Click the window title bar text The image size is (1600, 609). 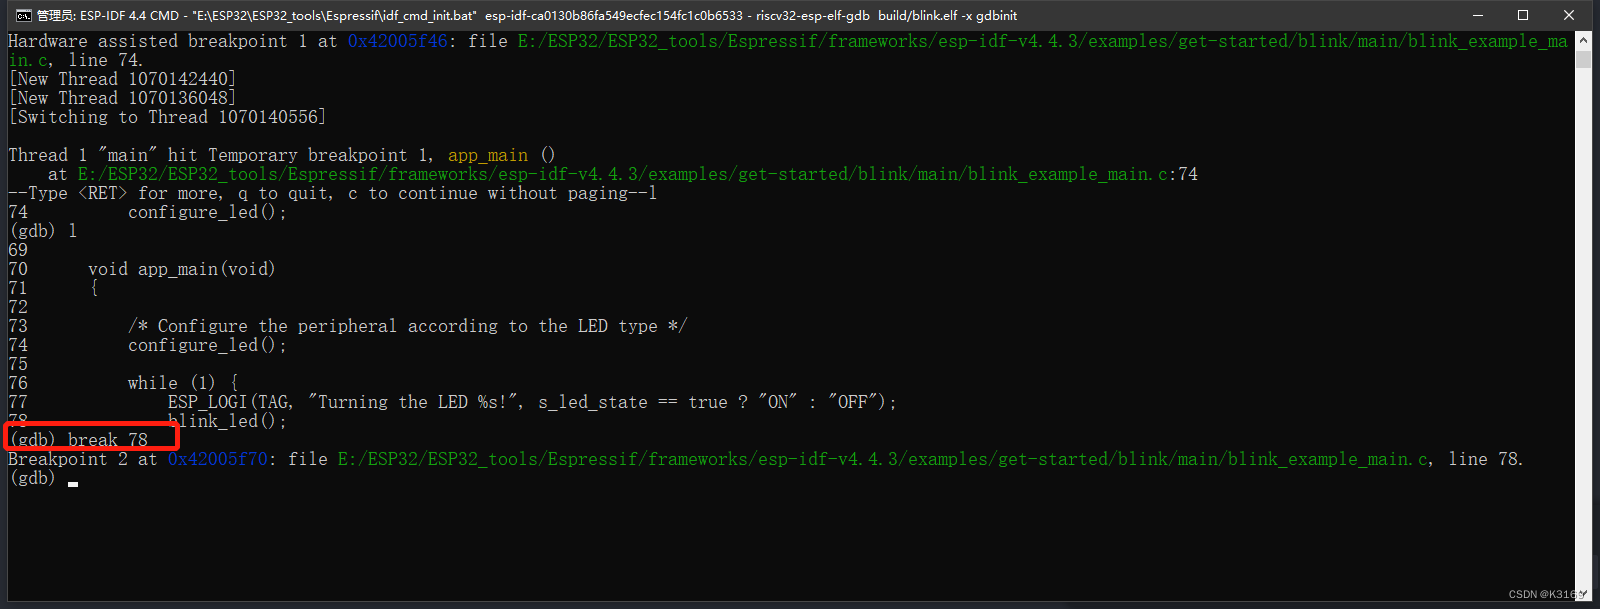527,15
